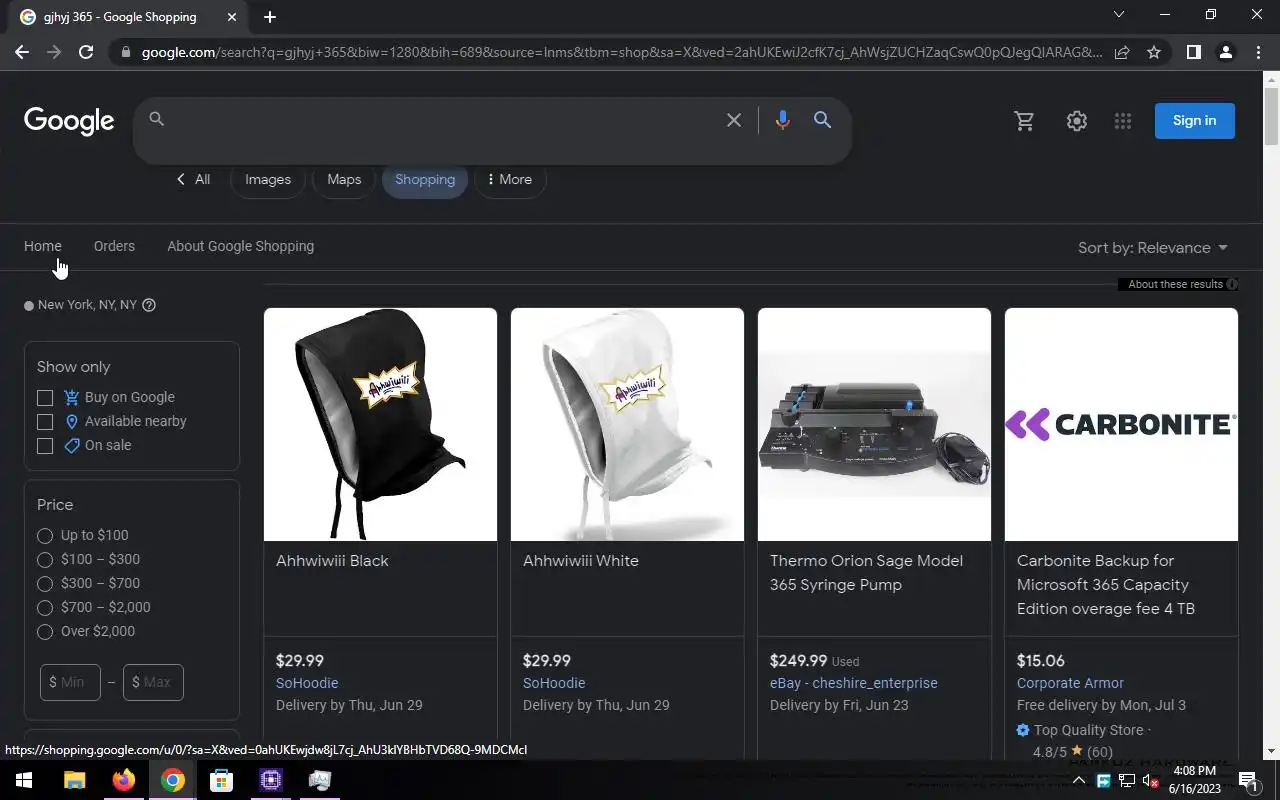Select price range $700 – $2,000

tap(45, 607)
